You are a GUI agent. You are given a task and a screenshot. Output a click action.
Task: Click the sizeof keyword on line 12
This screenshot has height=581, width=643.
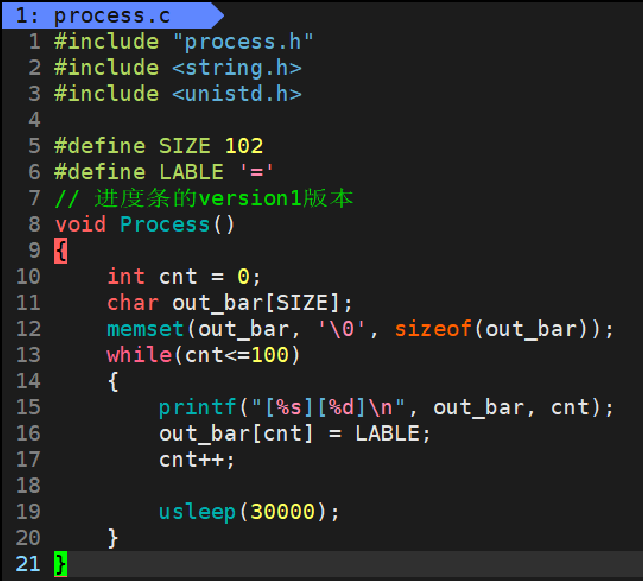433,329
